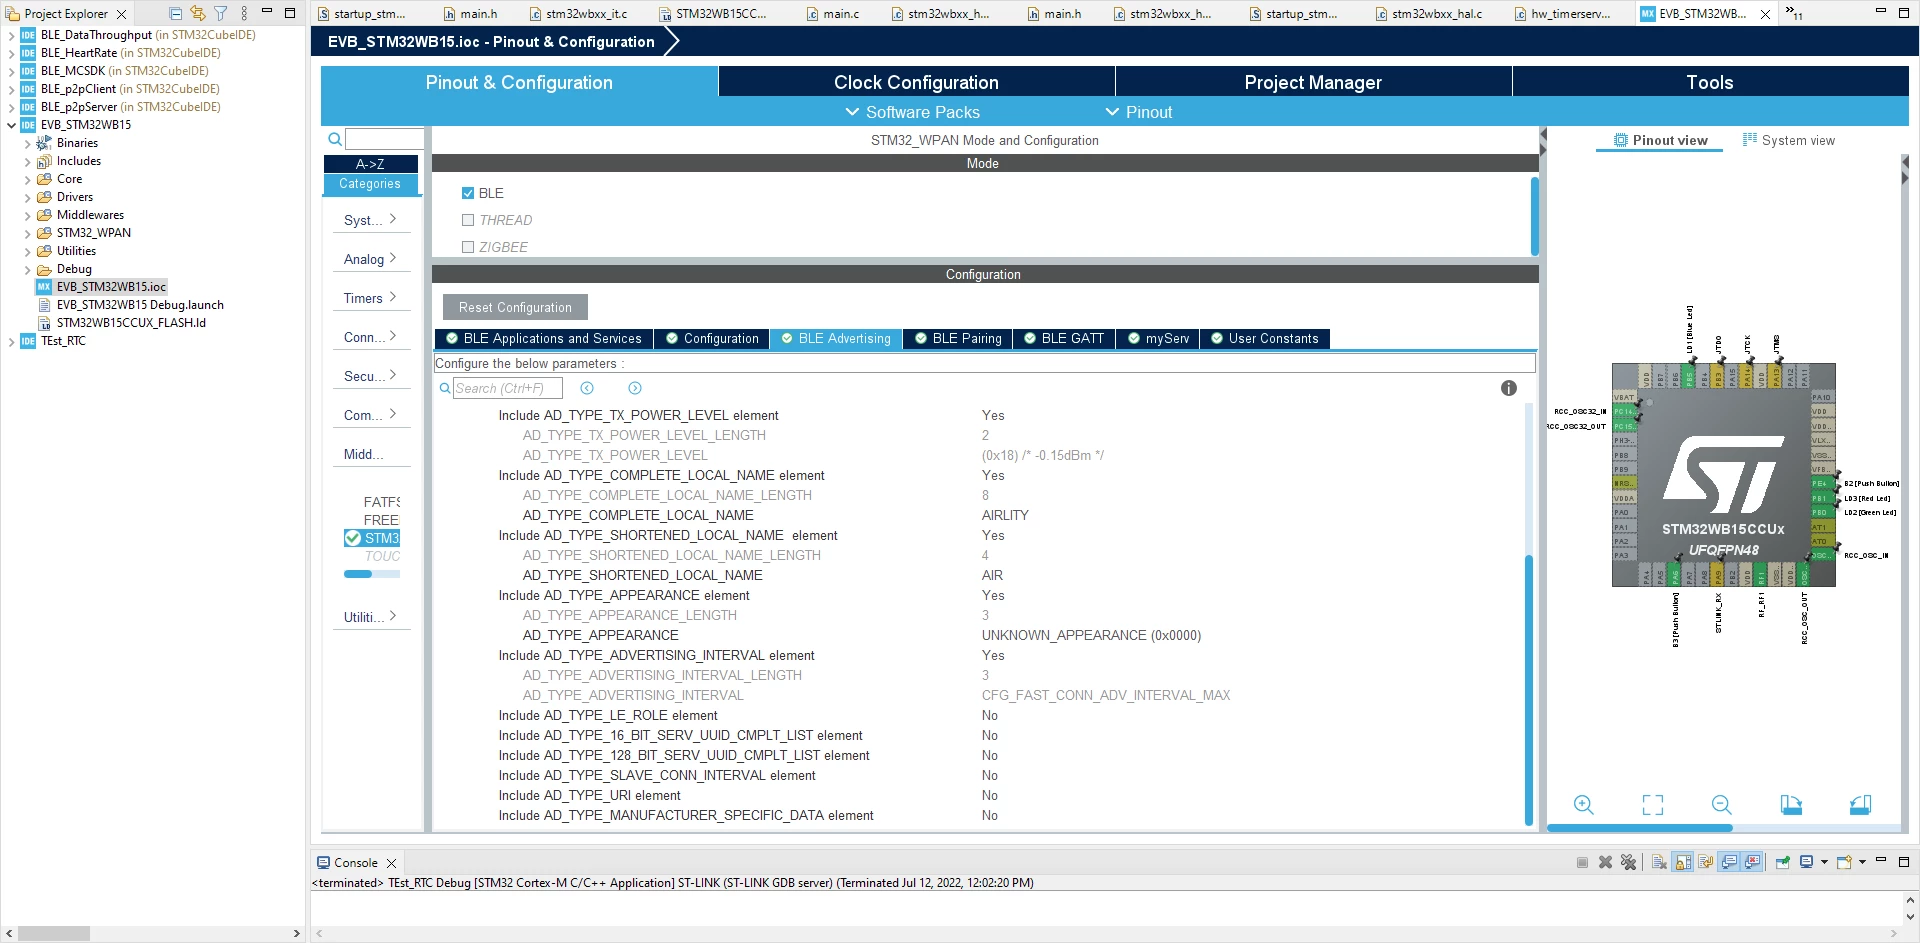Toggle the THREAD mode checkbox
Viewport: 1920px width, 943px height.
468,220
